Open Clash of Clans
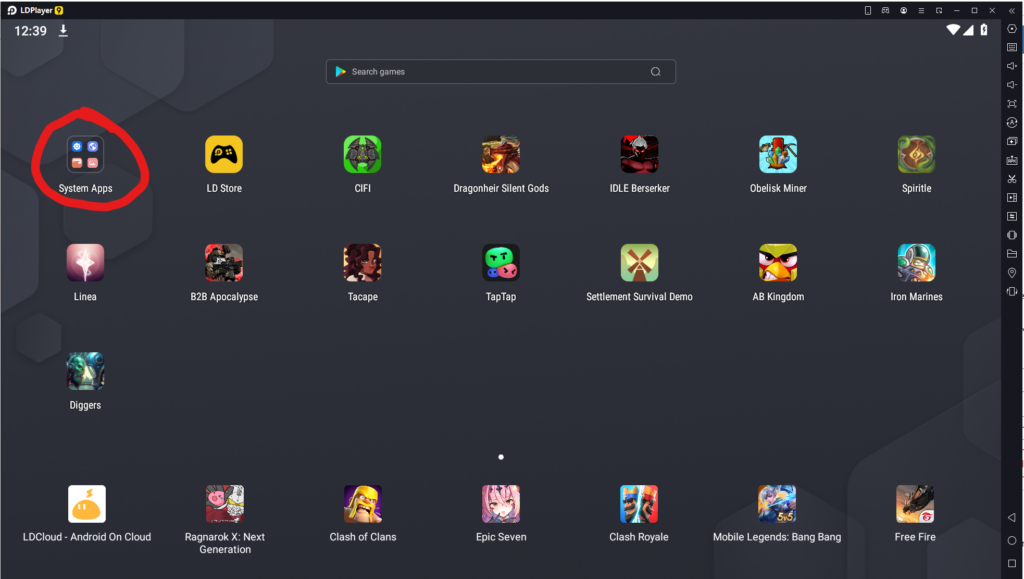This screenshot has width=1024, height=579. [362, 504]
